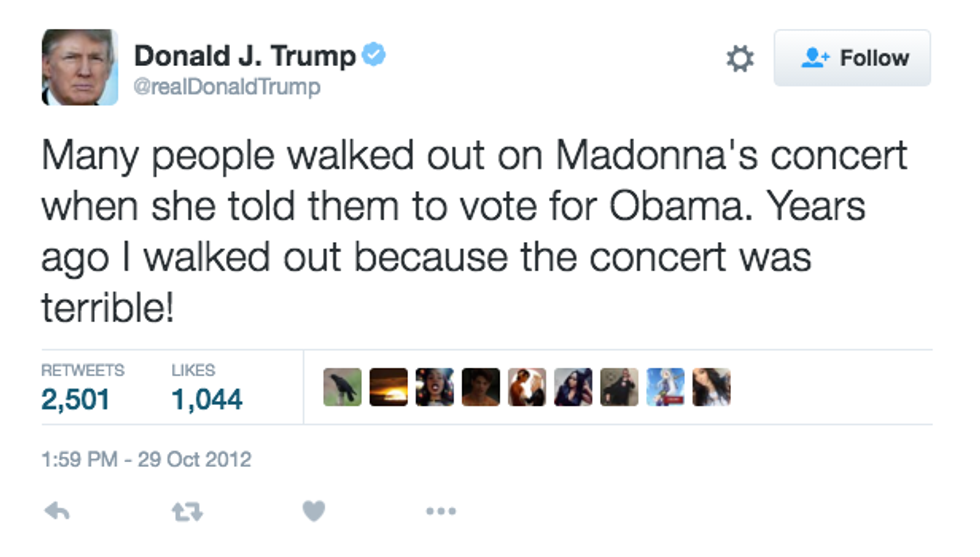This screenshot has width=980, height=557.
Task: Retweet using the retweet arrows icon
Action: [183, 511]
